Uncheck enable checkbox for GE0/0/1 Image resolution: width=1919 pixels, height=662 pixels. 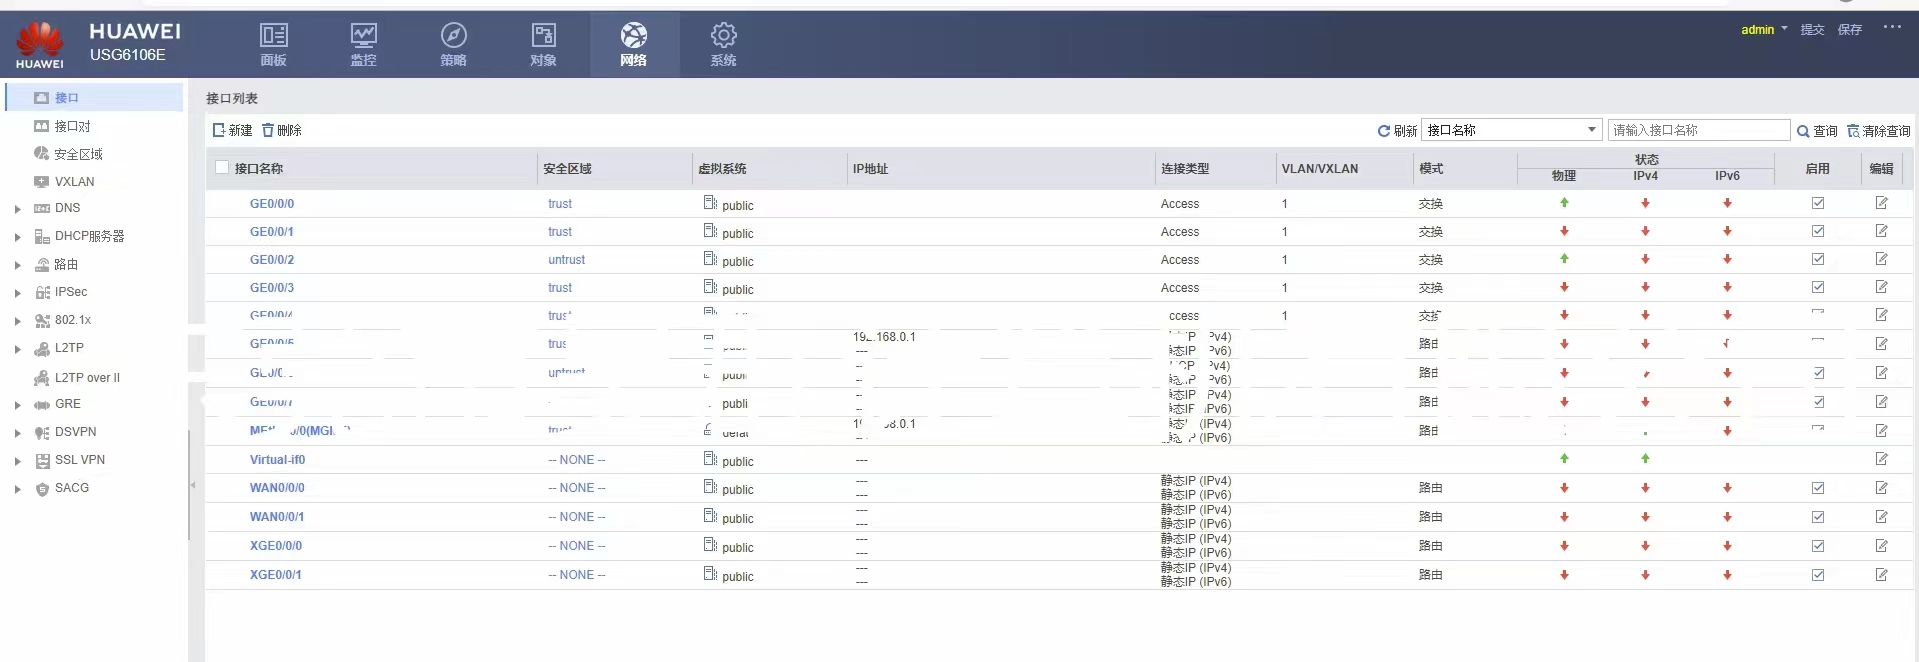1817,231
